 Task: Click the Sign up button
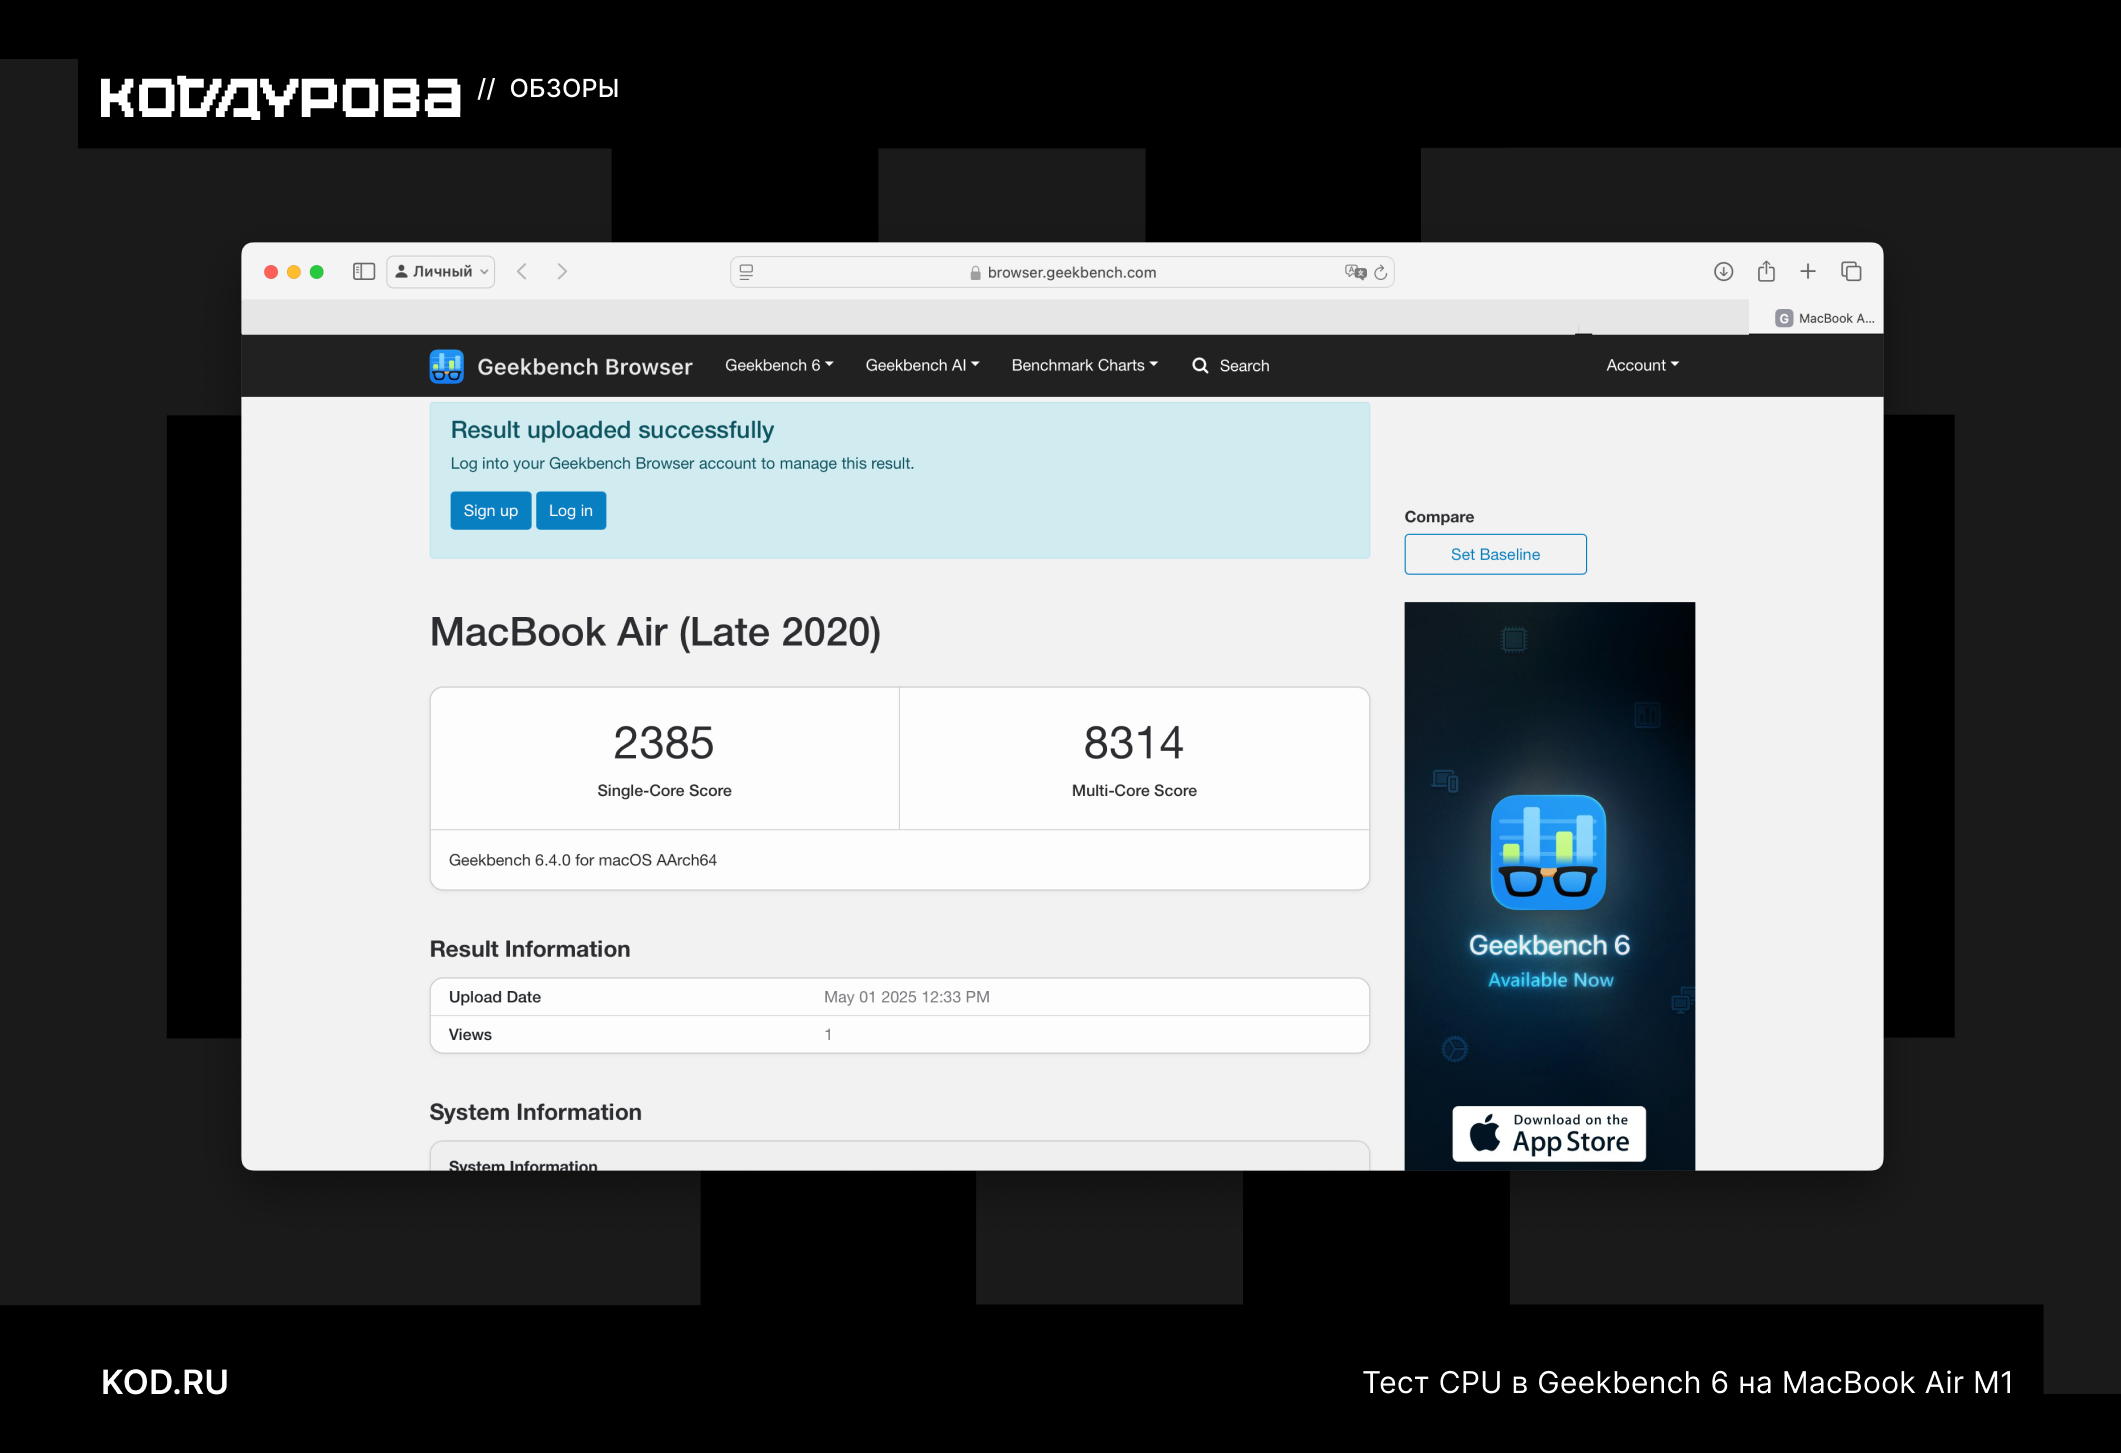[491, 511]
